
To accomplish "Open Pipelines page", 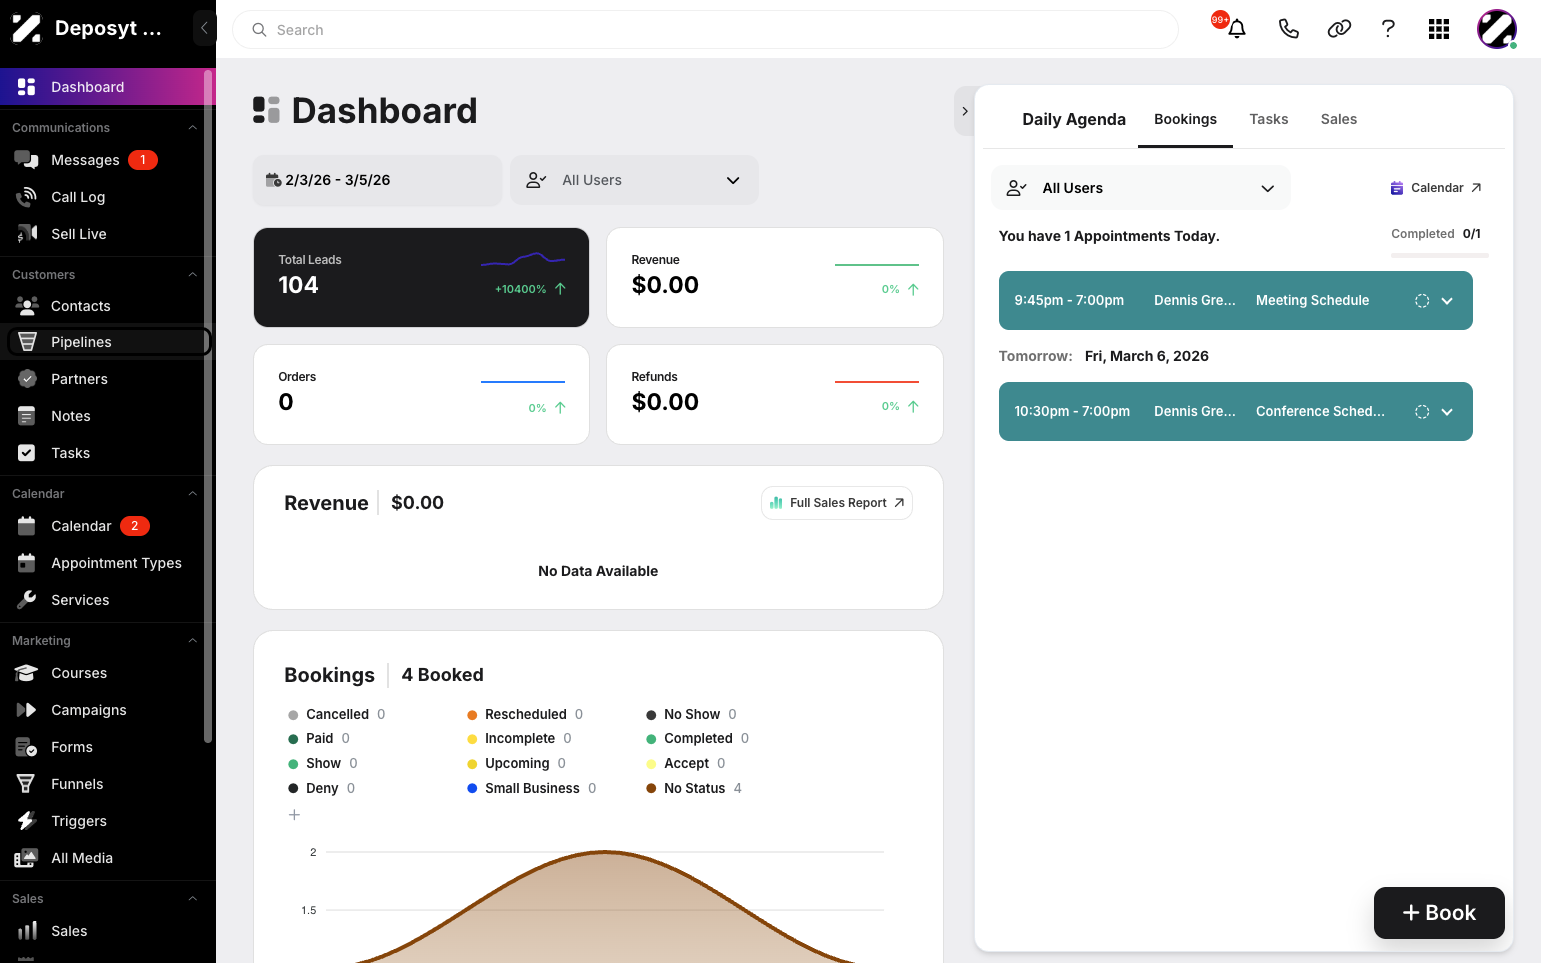I will point(108,342).
